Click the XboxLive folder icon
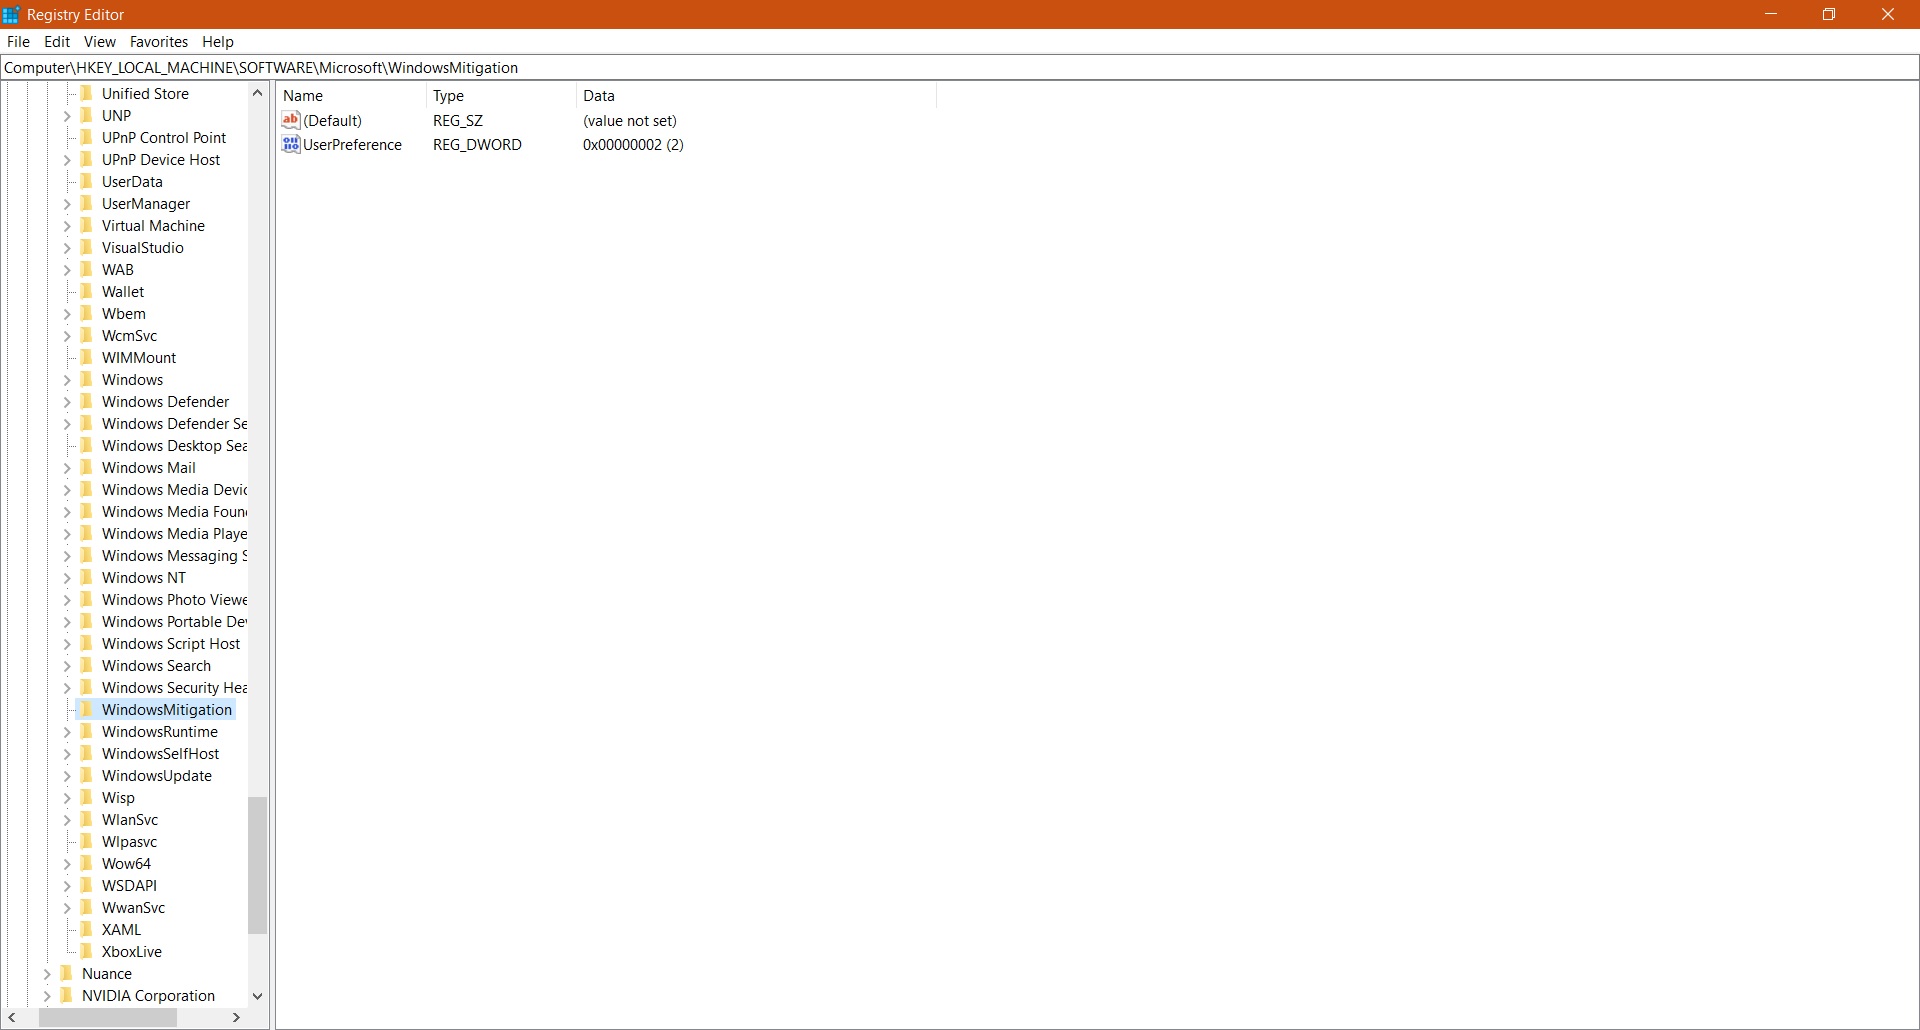 tap(86, 952)
